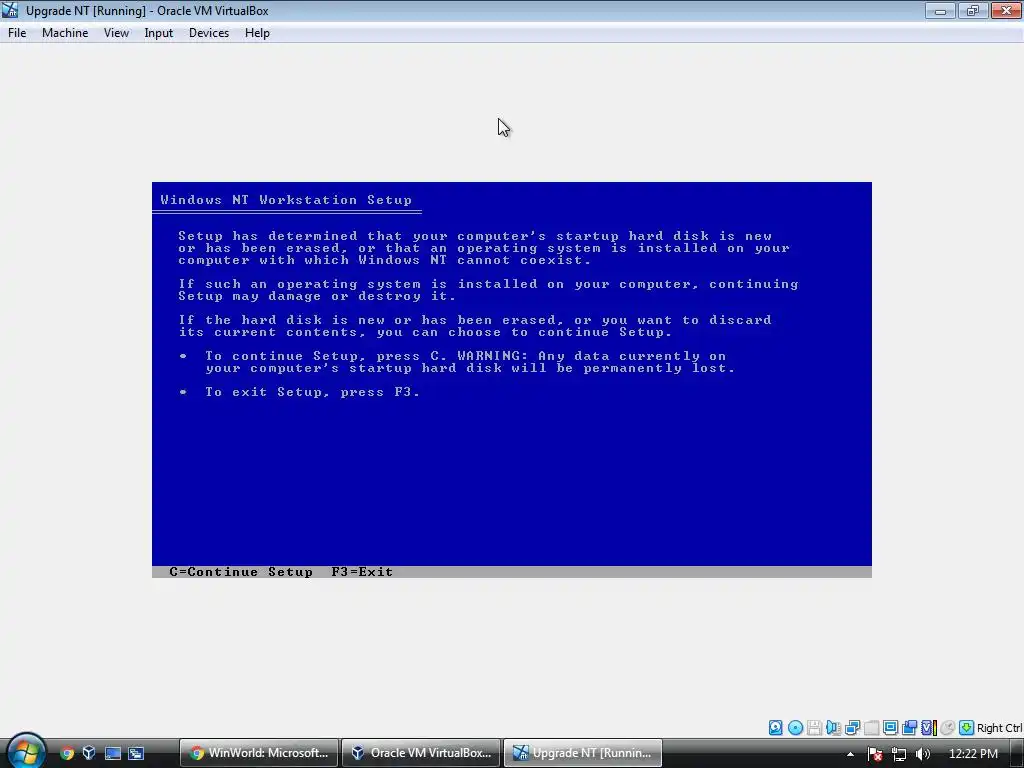Click the 'To exit Setup, press F3.' line
This screenshot has width=1024, height=768.
click(312, 392)
